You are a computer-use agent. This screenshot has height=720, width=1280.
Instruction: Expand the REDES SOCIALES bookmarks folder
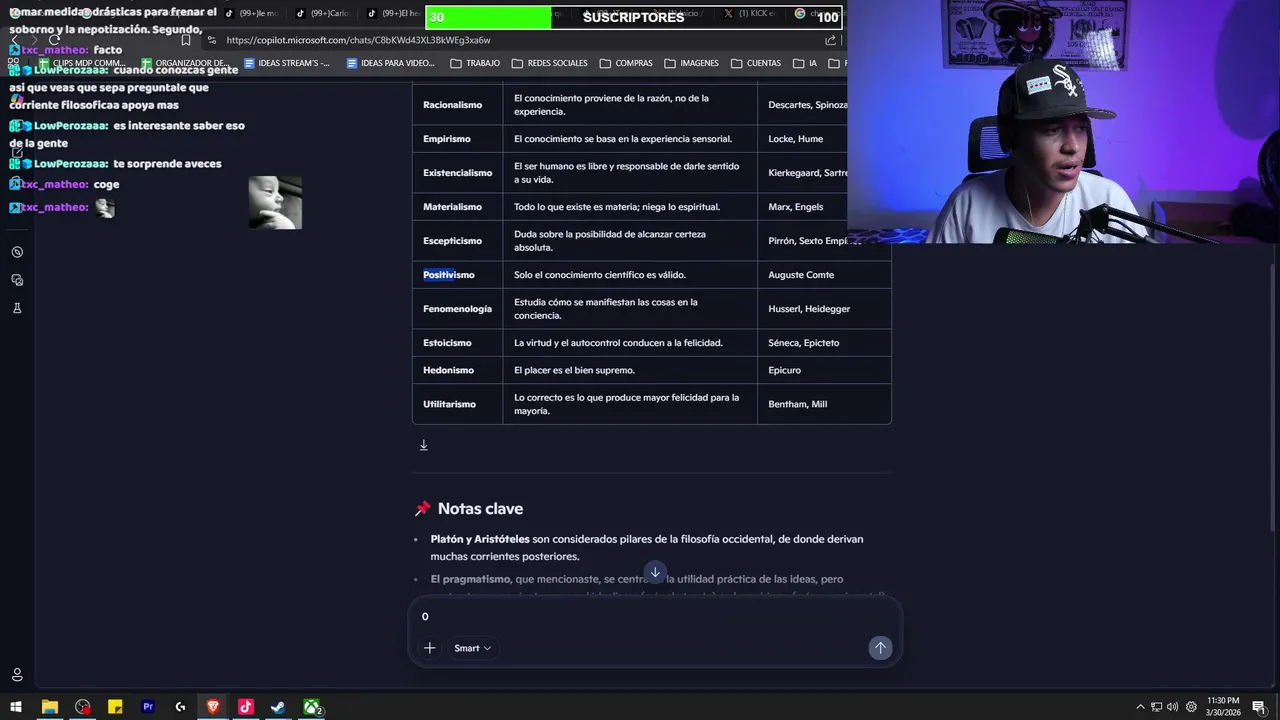(550, 63)
